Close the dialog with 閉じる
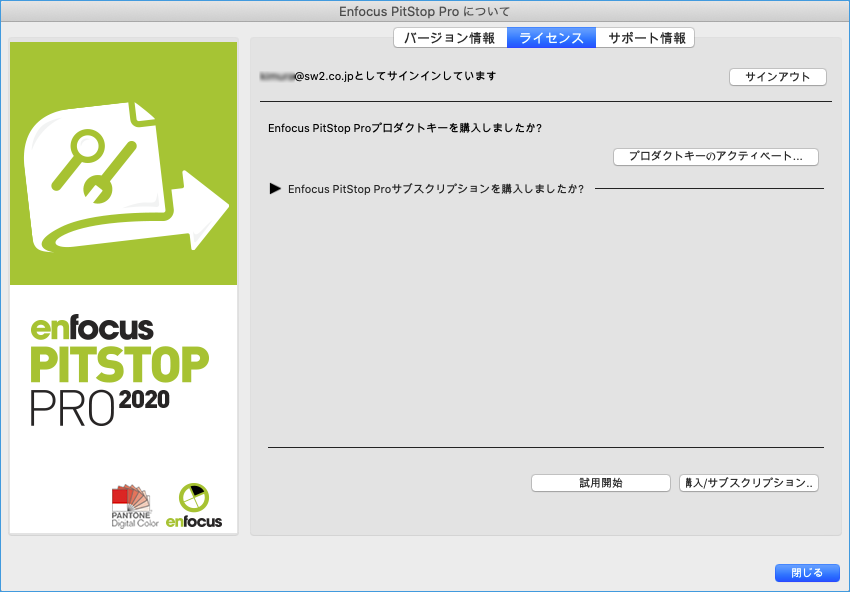 (x=807, y=573)
